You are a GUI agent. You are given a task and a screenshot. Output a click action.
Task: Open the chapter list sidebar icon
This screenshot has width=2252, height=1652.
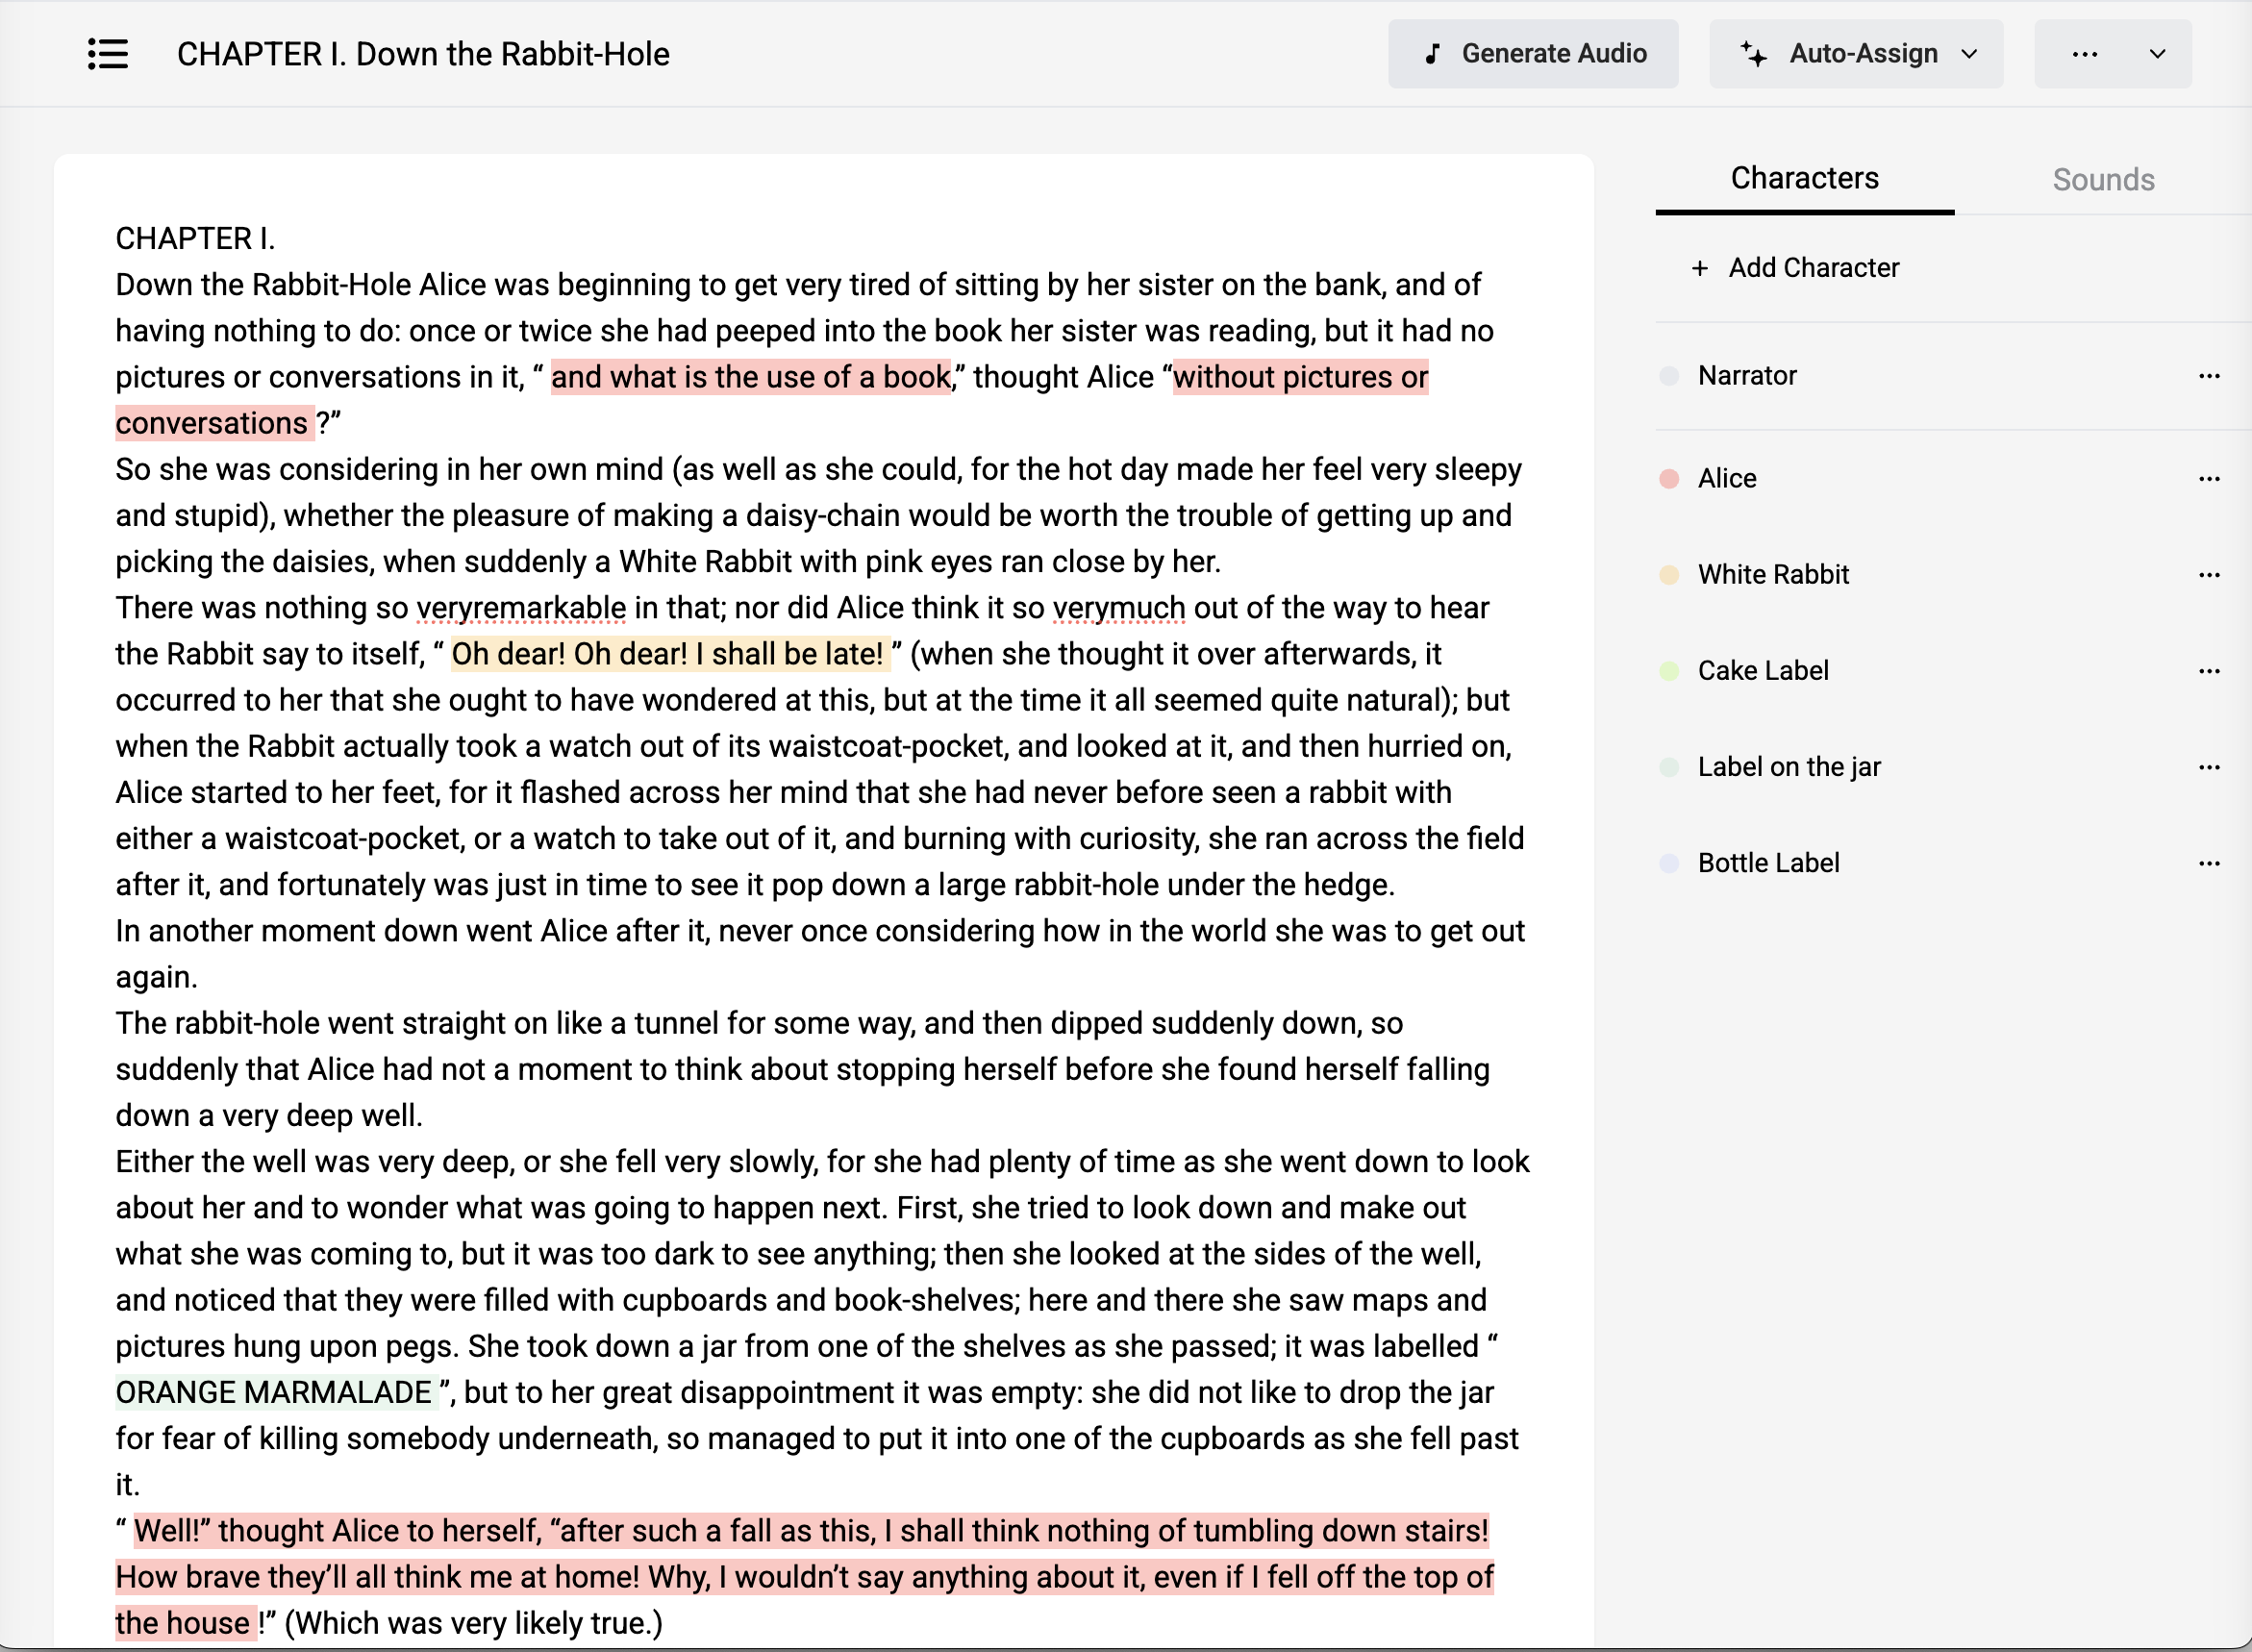coord(108,54)
